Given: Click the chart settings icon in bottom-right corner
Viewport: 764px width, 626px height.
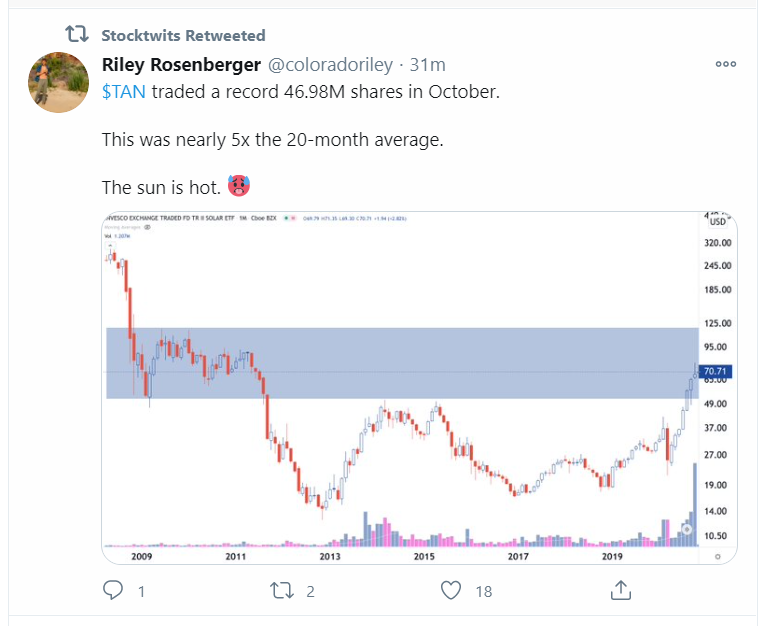Looking at the screenshot, I should click(x=716, y=556).
